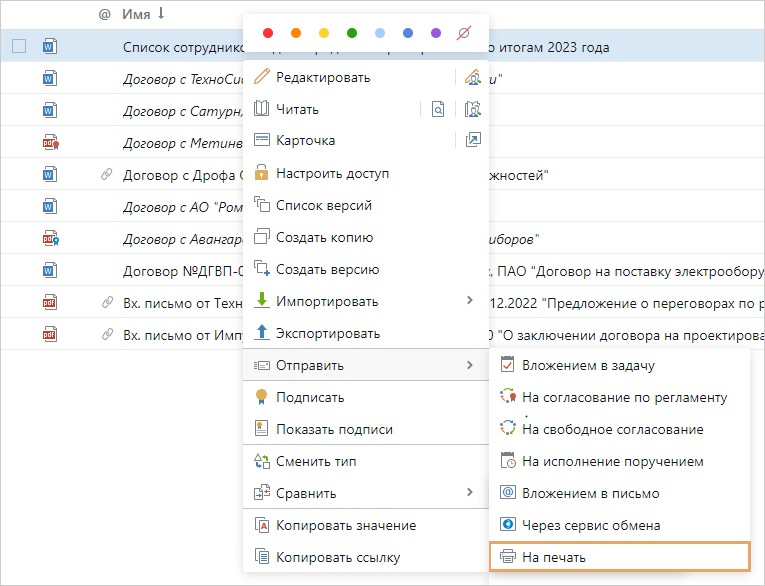The height and width of the screenshot is (586, 765).
Task: Click link icon beside Договор с Дрофа
Action: [107, 175]
